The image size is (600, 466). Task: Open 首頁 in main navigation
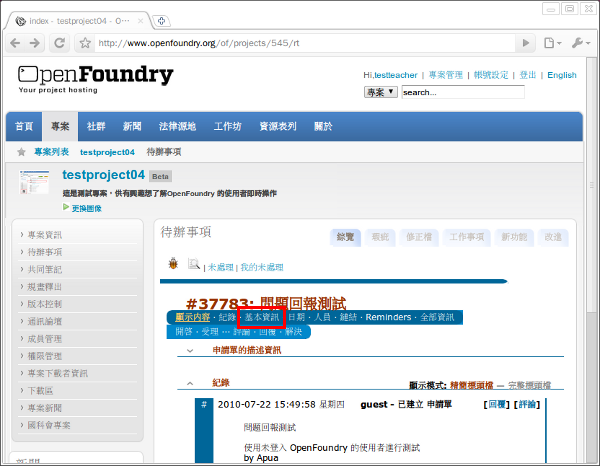point(24,126)
